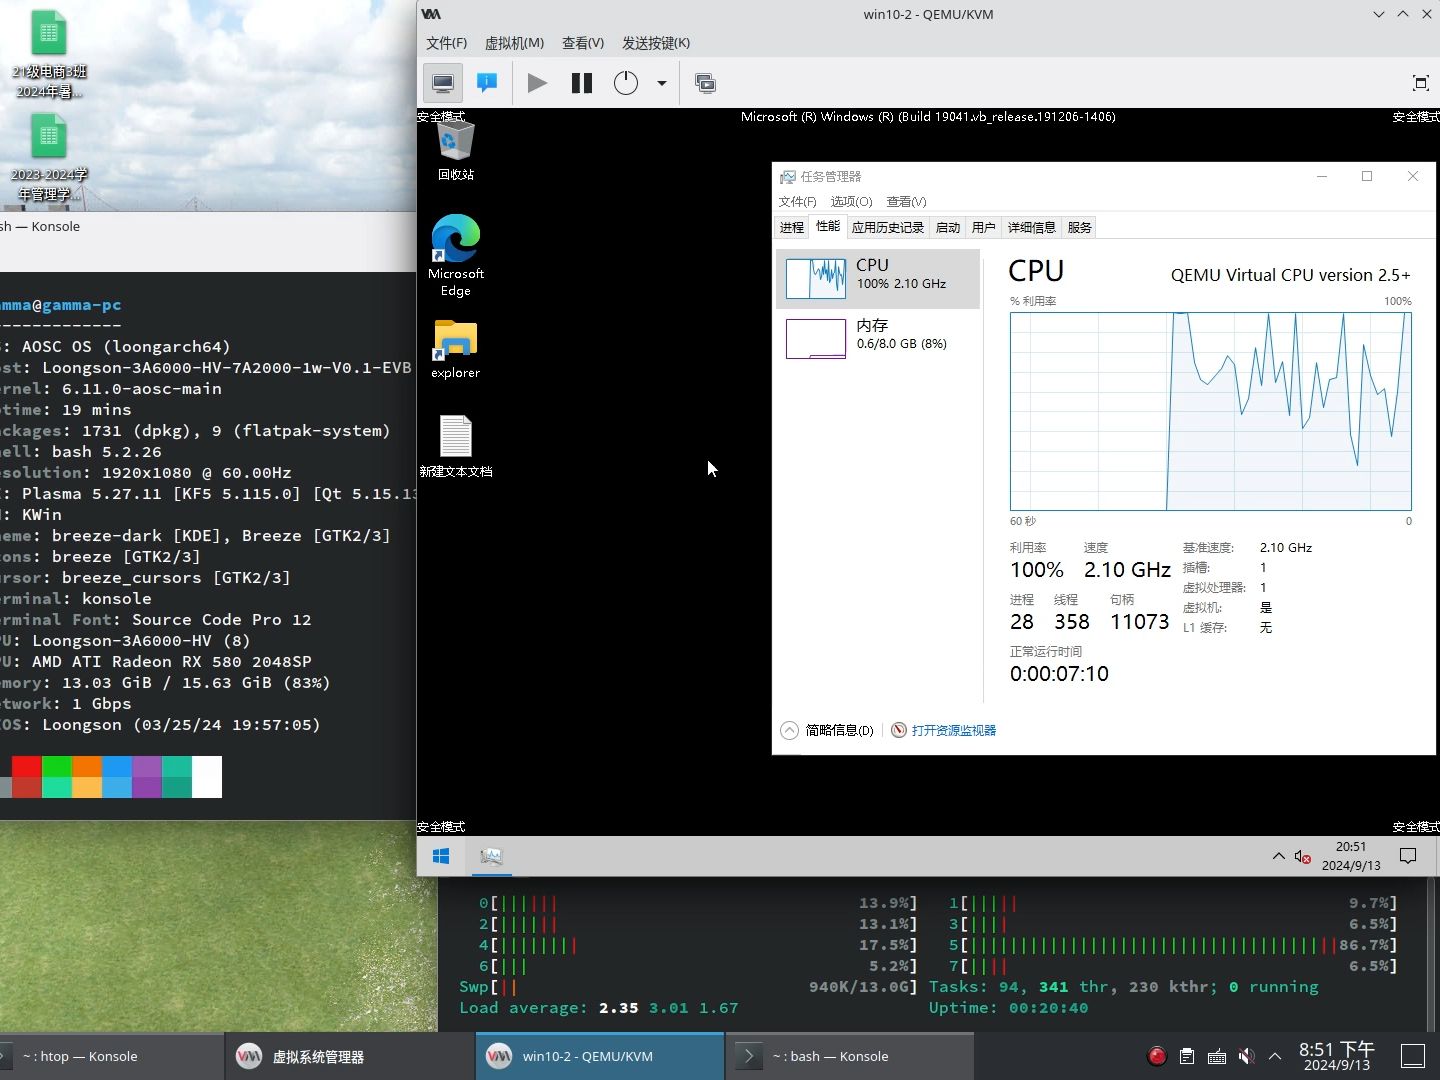Click the red color block in terminal
The image size is (1440, 1080).
[x=27, y=777]
